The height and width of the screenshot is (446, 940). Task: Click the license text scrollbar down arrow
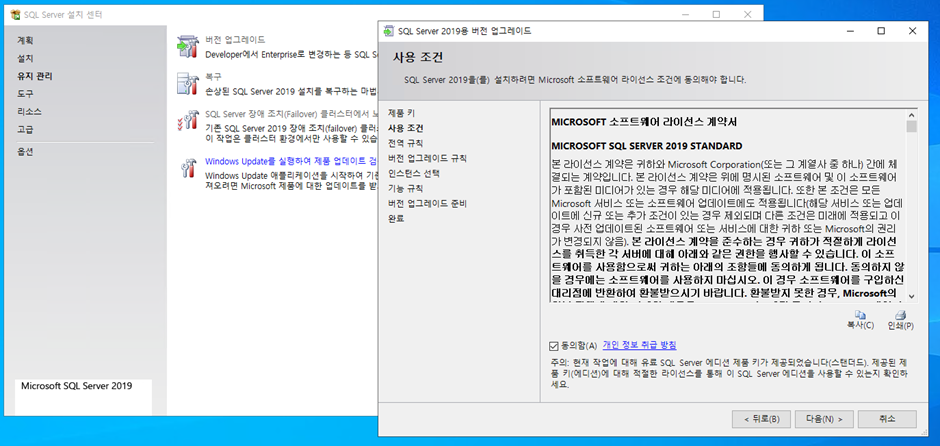pyautogui.click(x=912, y=296)
